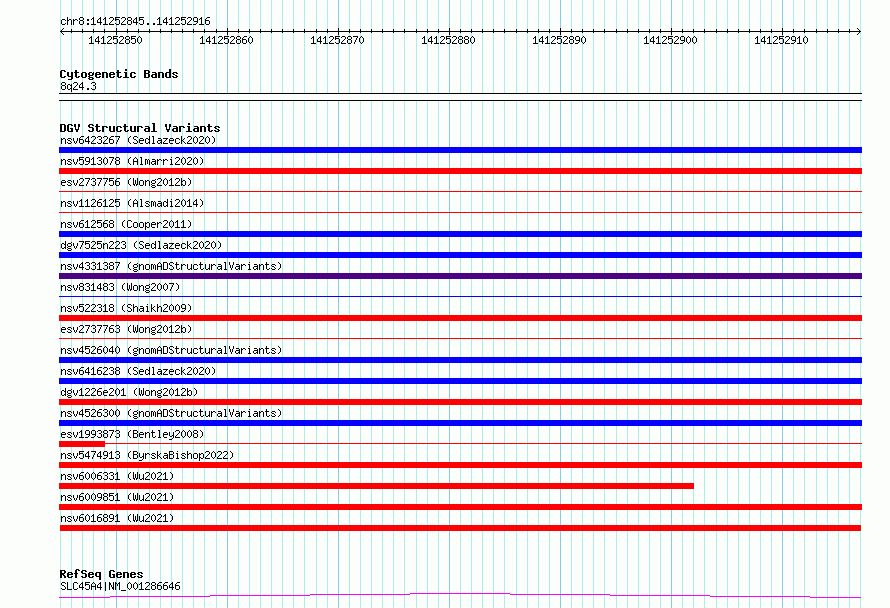Click the Cytogenetic Bands track title

click(x=119, y=74)
